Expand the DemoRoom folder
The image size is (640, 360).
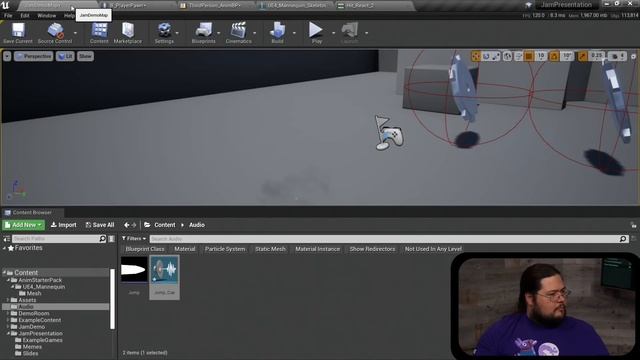click(x=8, y=313)
